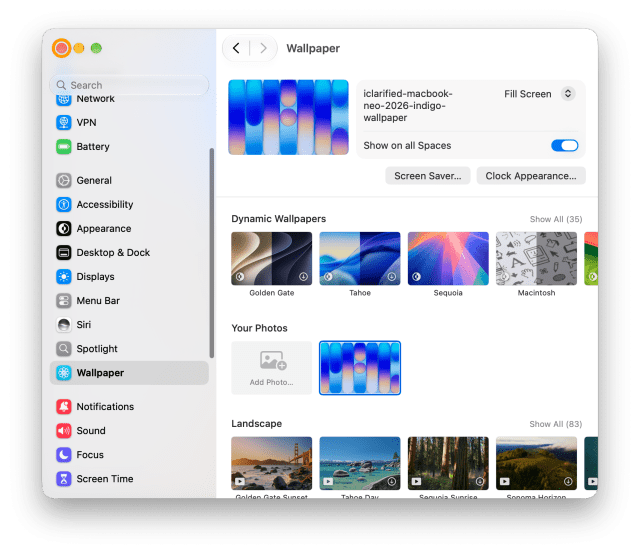Open Network in the sidebar

point(129,100)
